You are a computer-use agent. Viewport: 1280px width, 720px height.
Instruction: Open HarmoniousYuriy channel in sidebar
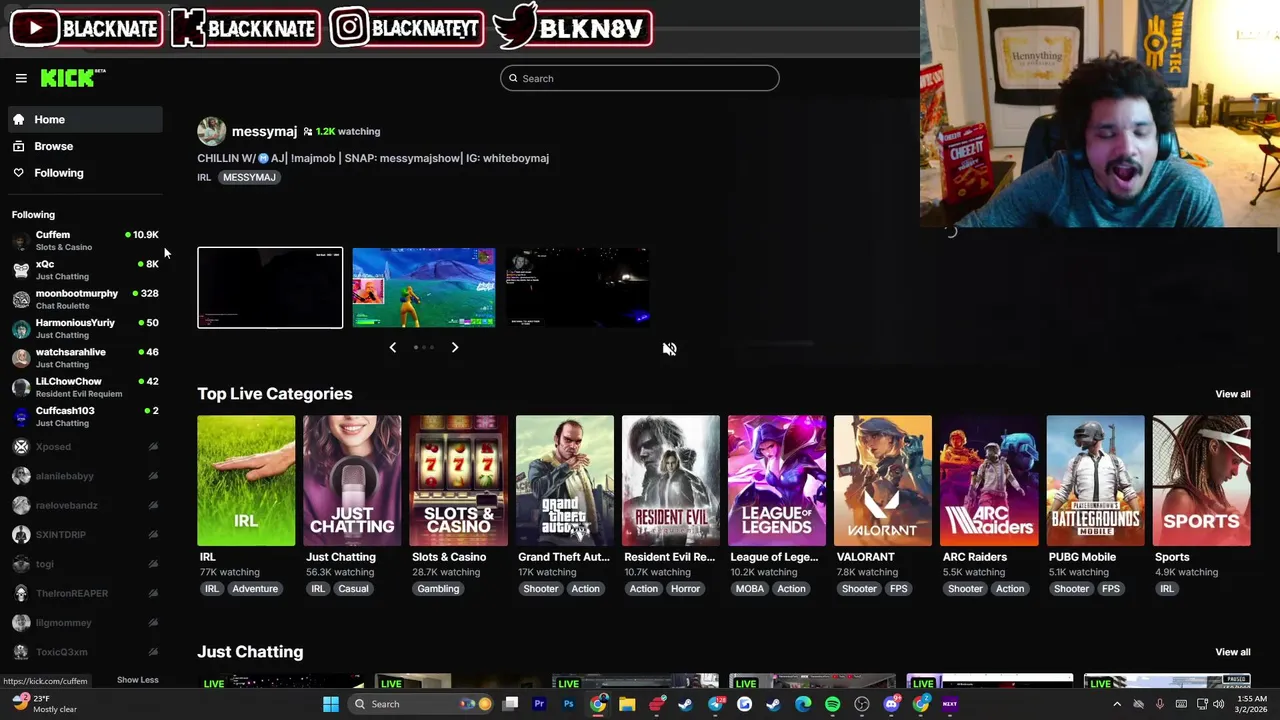point(86,328)
